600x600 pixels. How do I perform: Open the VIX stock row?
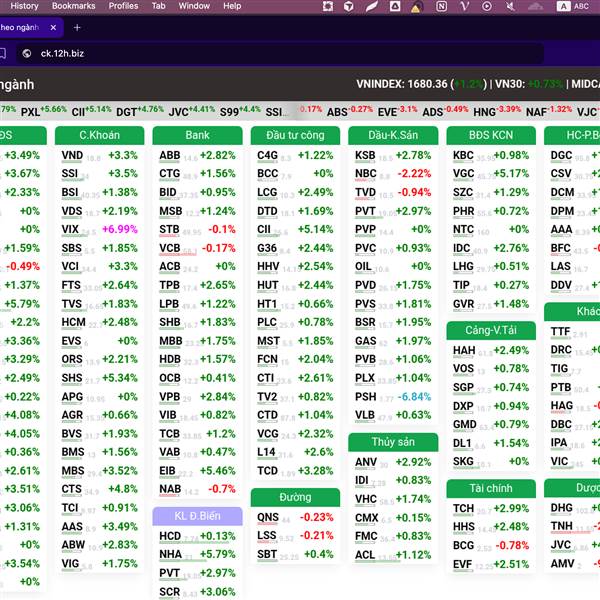(x=99, y=230)
